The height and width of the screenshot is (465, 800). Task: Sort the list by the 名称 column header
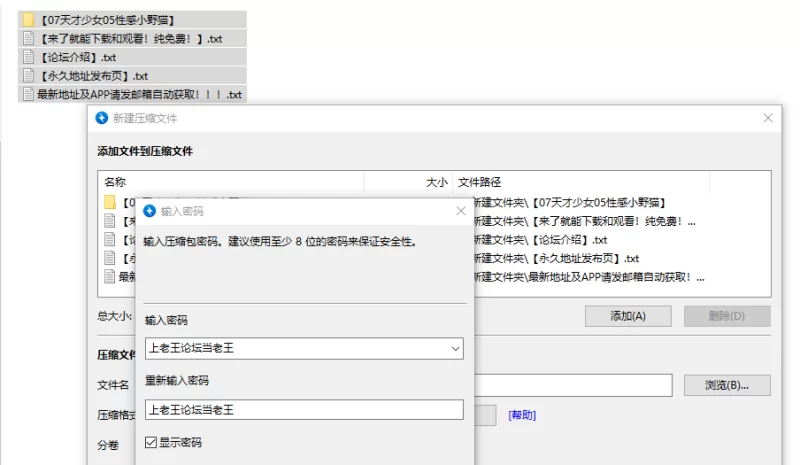115,182
